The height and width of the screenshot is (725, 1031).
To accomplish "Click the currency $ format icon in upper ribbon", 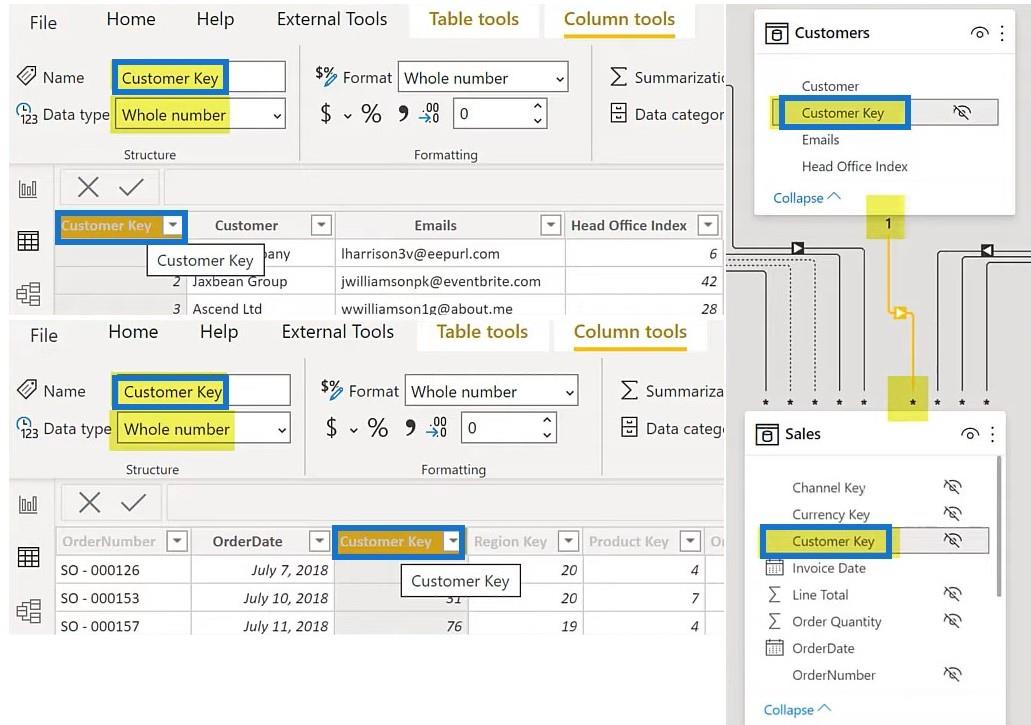I will (x=325, y=114).
